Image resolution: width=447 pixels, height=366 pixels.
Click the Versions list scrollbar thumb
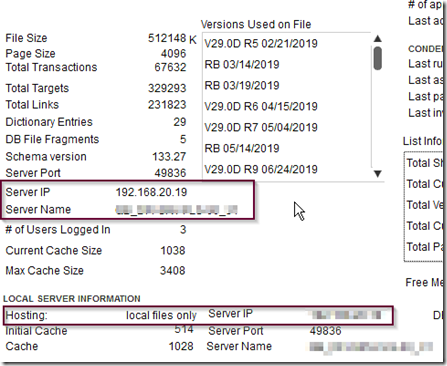(377, 58)
